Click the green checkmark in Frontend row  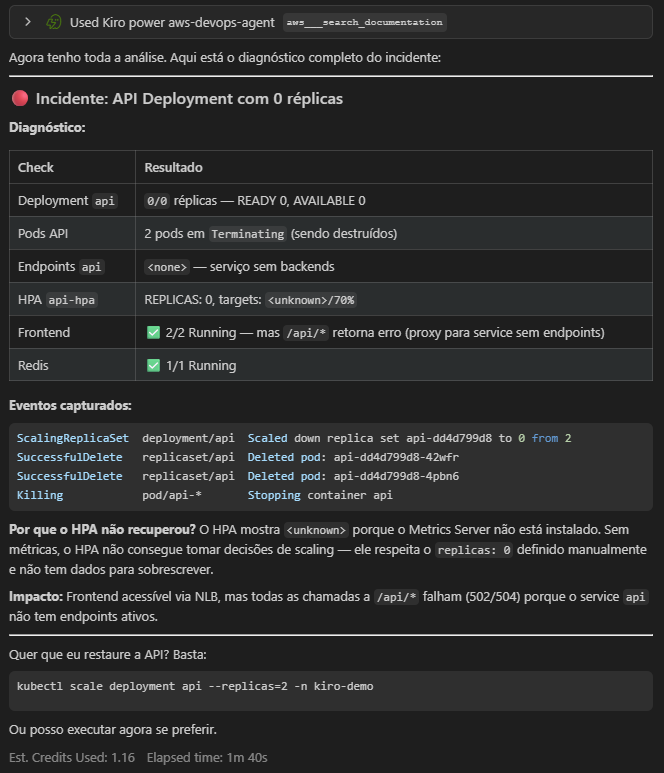(153, 332)
